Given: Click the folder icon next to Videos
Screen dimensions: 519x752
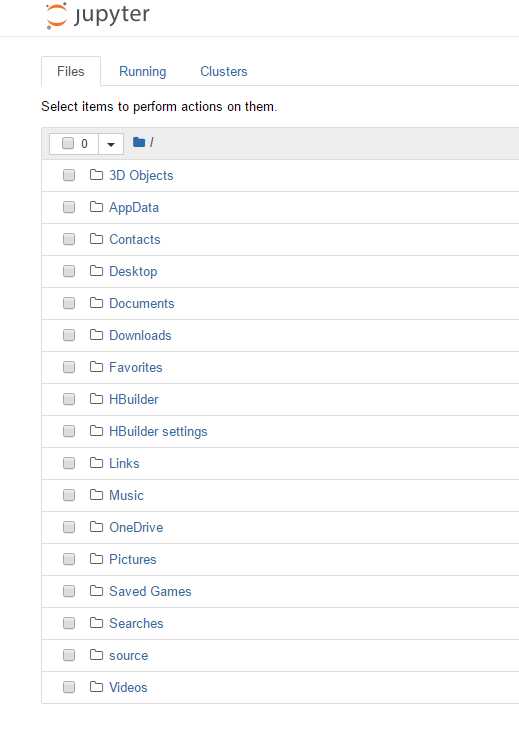Looking at the screenshot, I should coord(96,687).
